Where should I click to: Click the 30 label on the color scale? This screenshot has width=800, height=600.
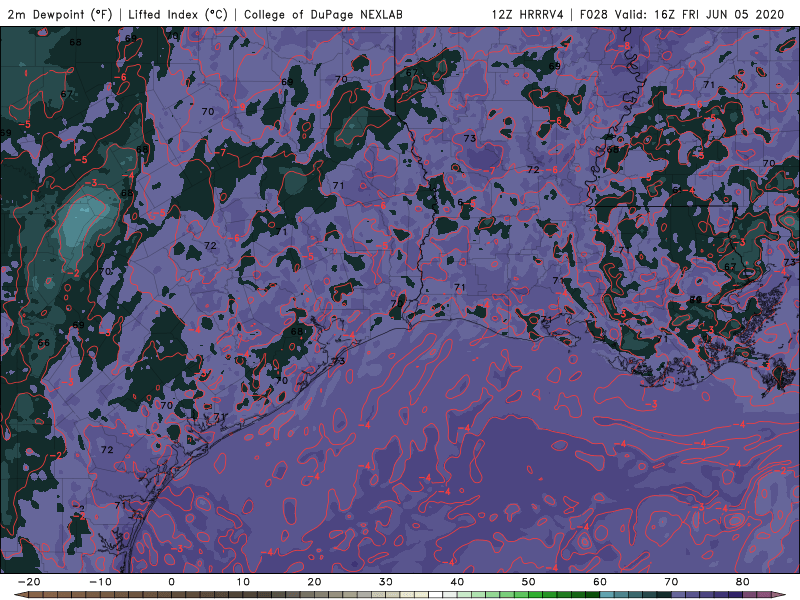tap(386, 582)
